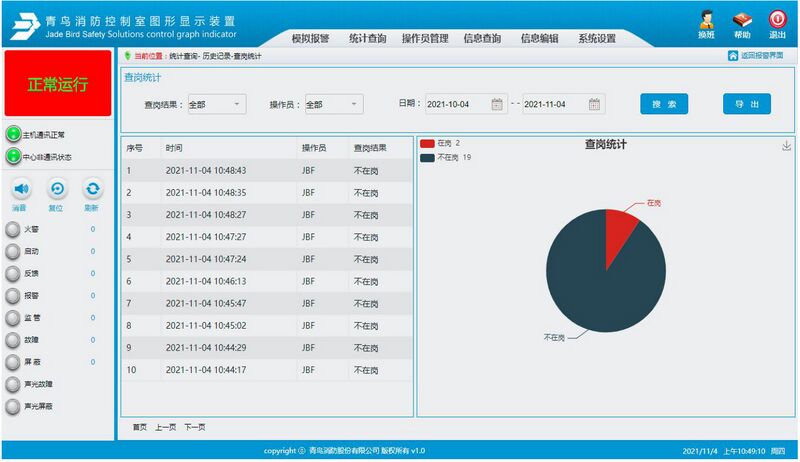Click the 导出 export button
The image size is (800, 462).
point(747,104)
